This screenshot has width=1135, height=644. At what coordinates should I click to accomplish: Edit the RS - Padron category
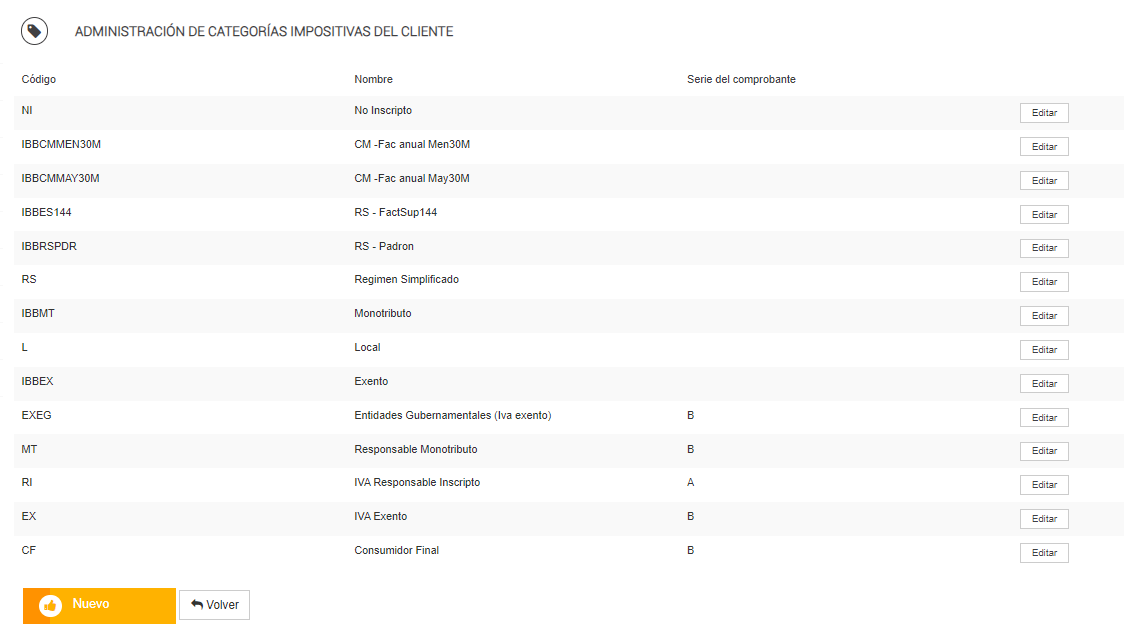point(1044,248)
